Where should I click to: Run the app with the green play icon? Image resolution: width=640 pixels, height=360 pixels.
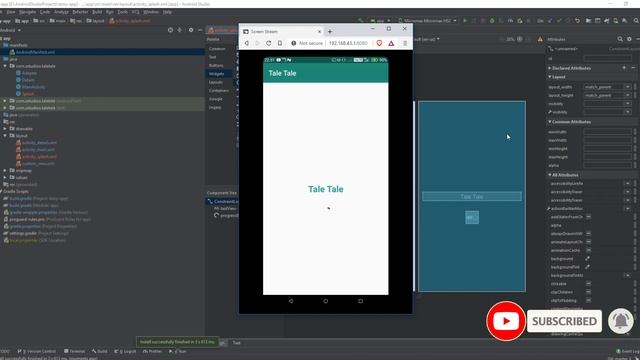pyautogui.click(x=465, y=20)
